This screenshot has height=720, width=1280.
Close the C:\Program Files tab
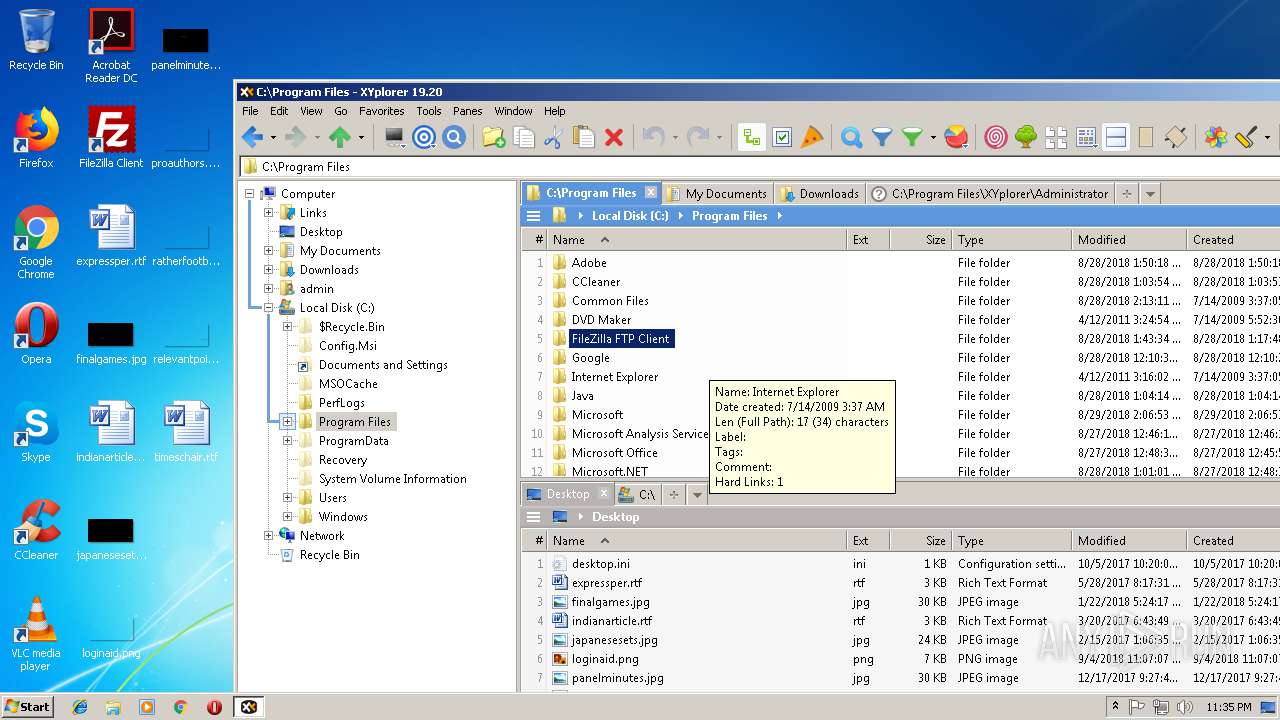pyautogui.click(x=650, y=193)
